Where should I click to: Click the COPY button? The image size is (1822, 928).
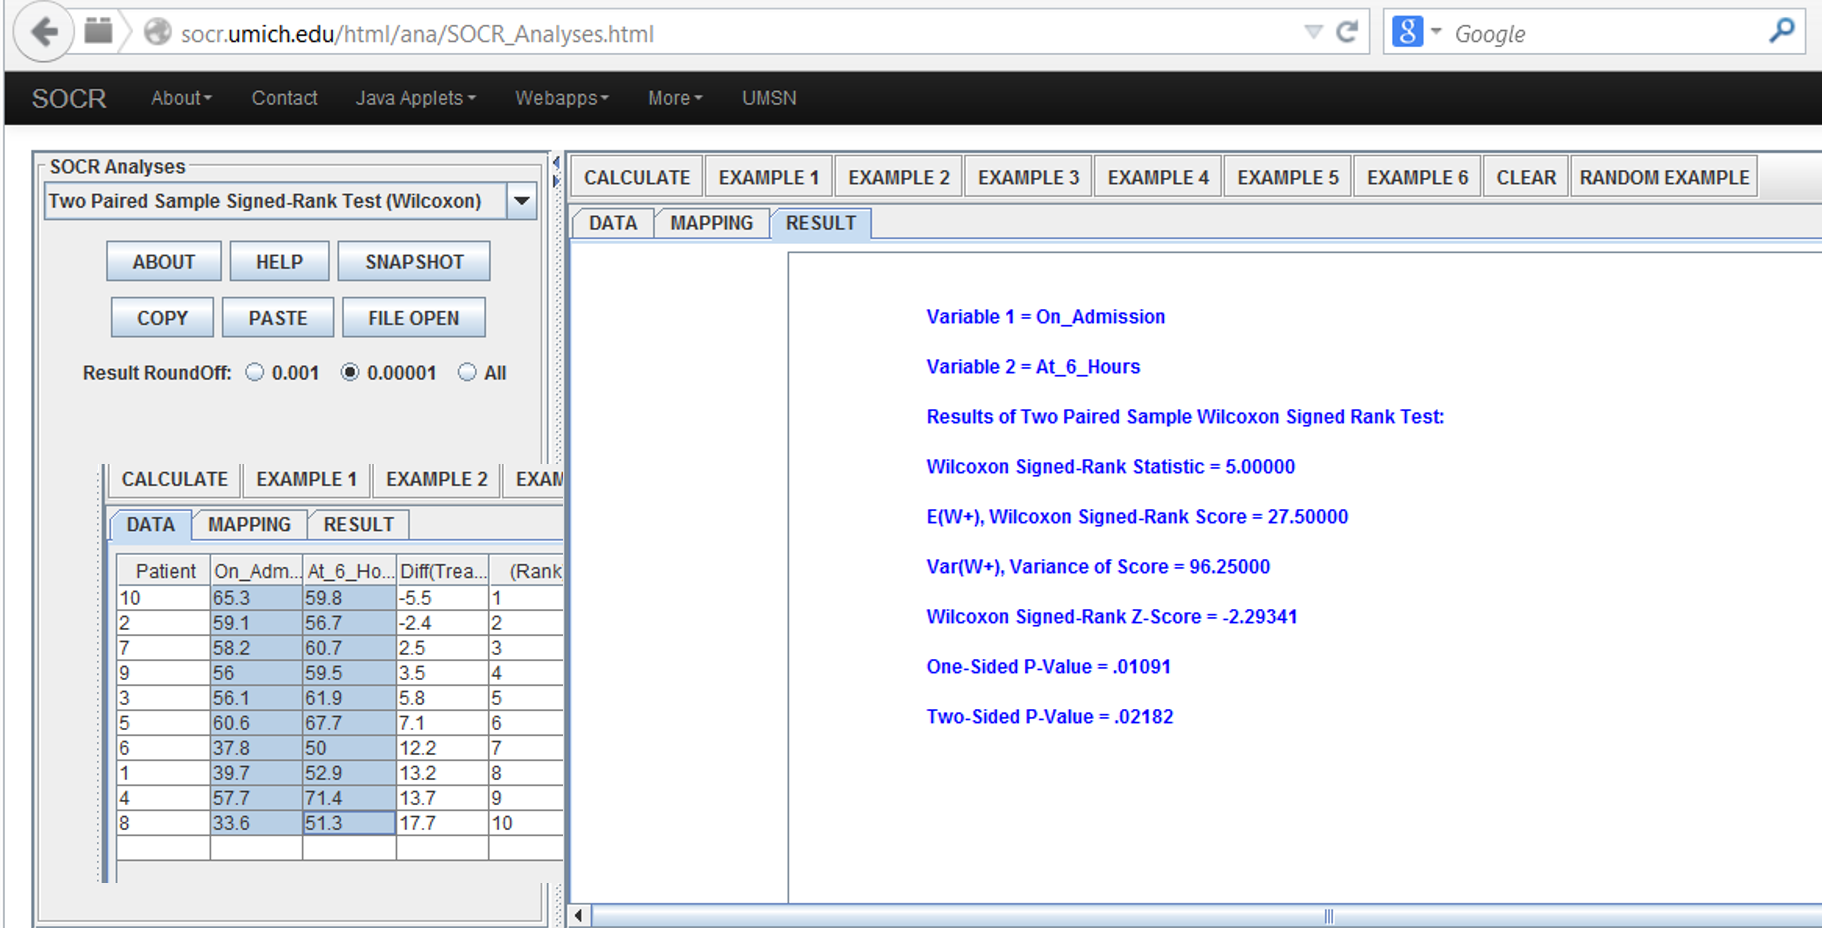(162, 318)
